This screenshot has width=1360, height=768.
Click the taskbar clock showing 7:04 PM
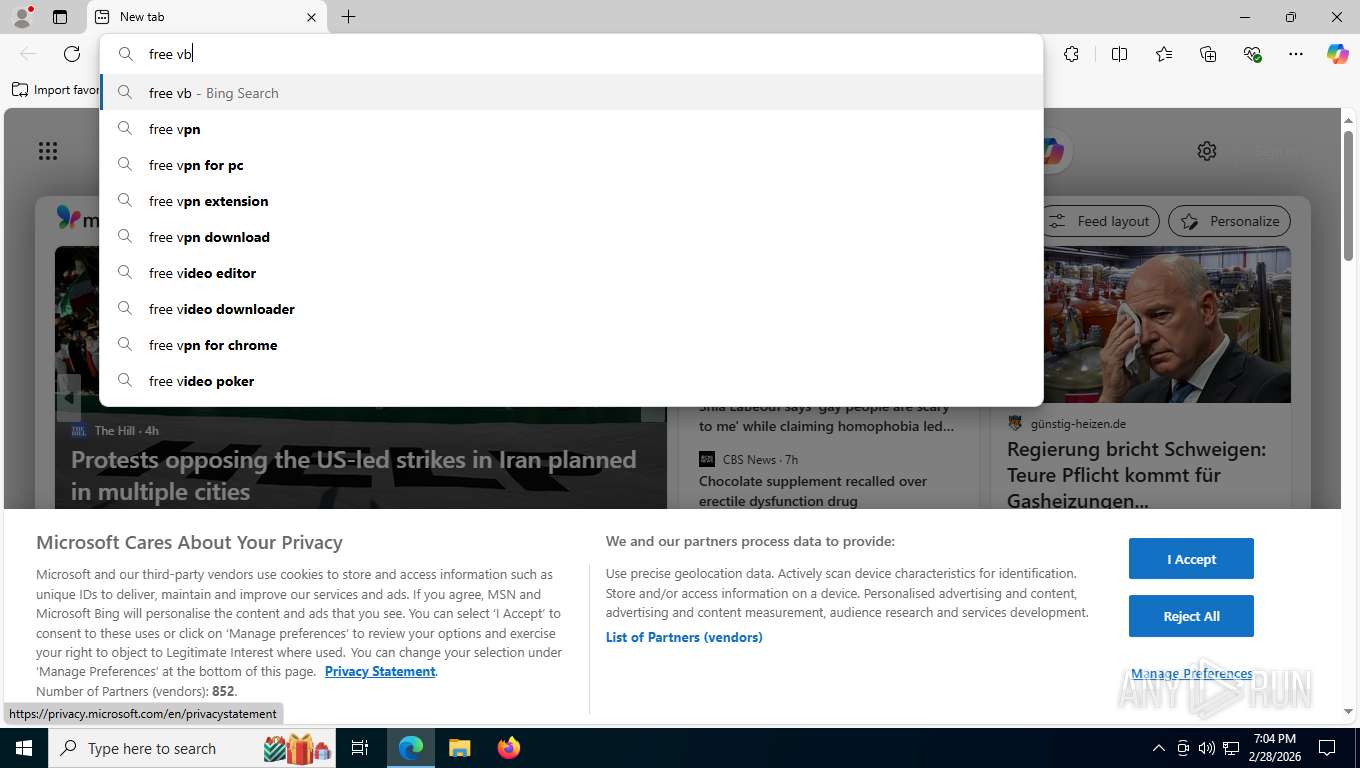pos(1275,748)
